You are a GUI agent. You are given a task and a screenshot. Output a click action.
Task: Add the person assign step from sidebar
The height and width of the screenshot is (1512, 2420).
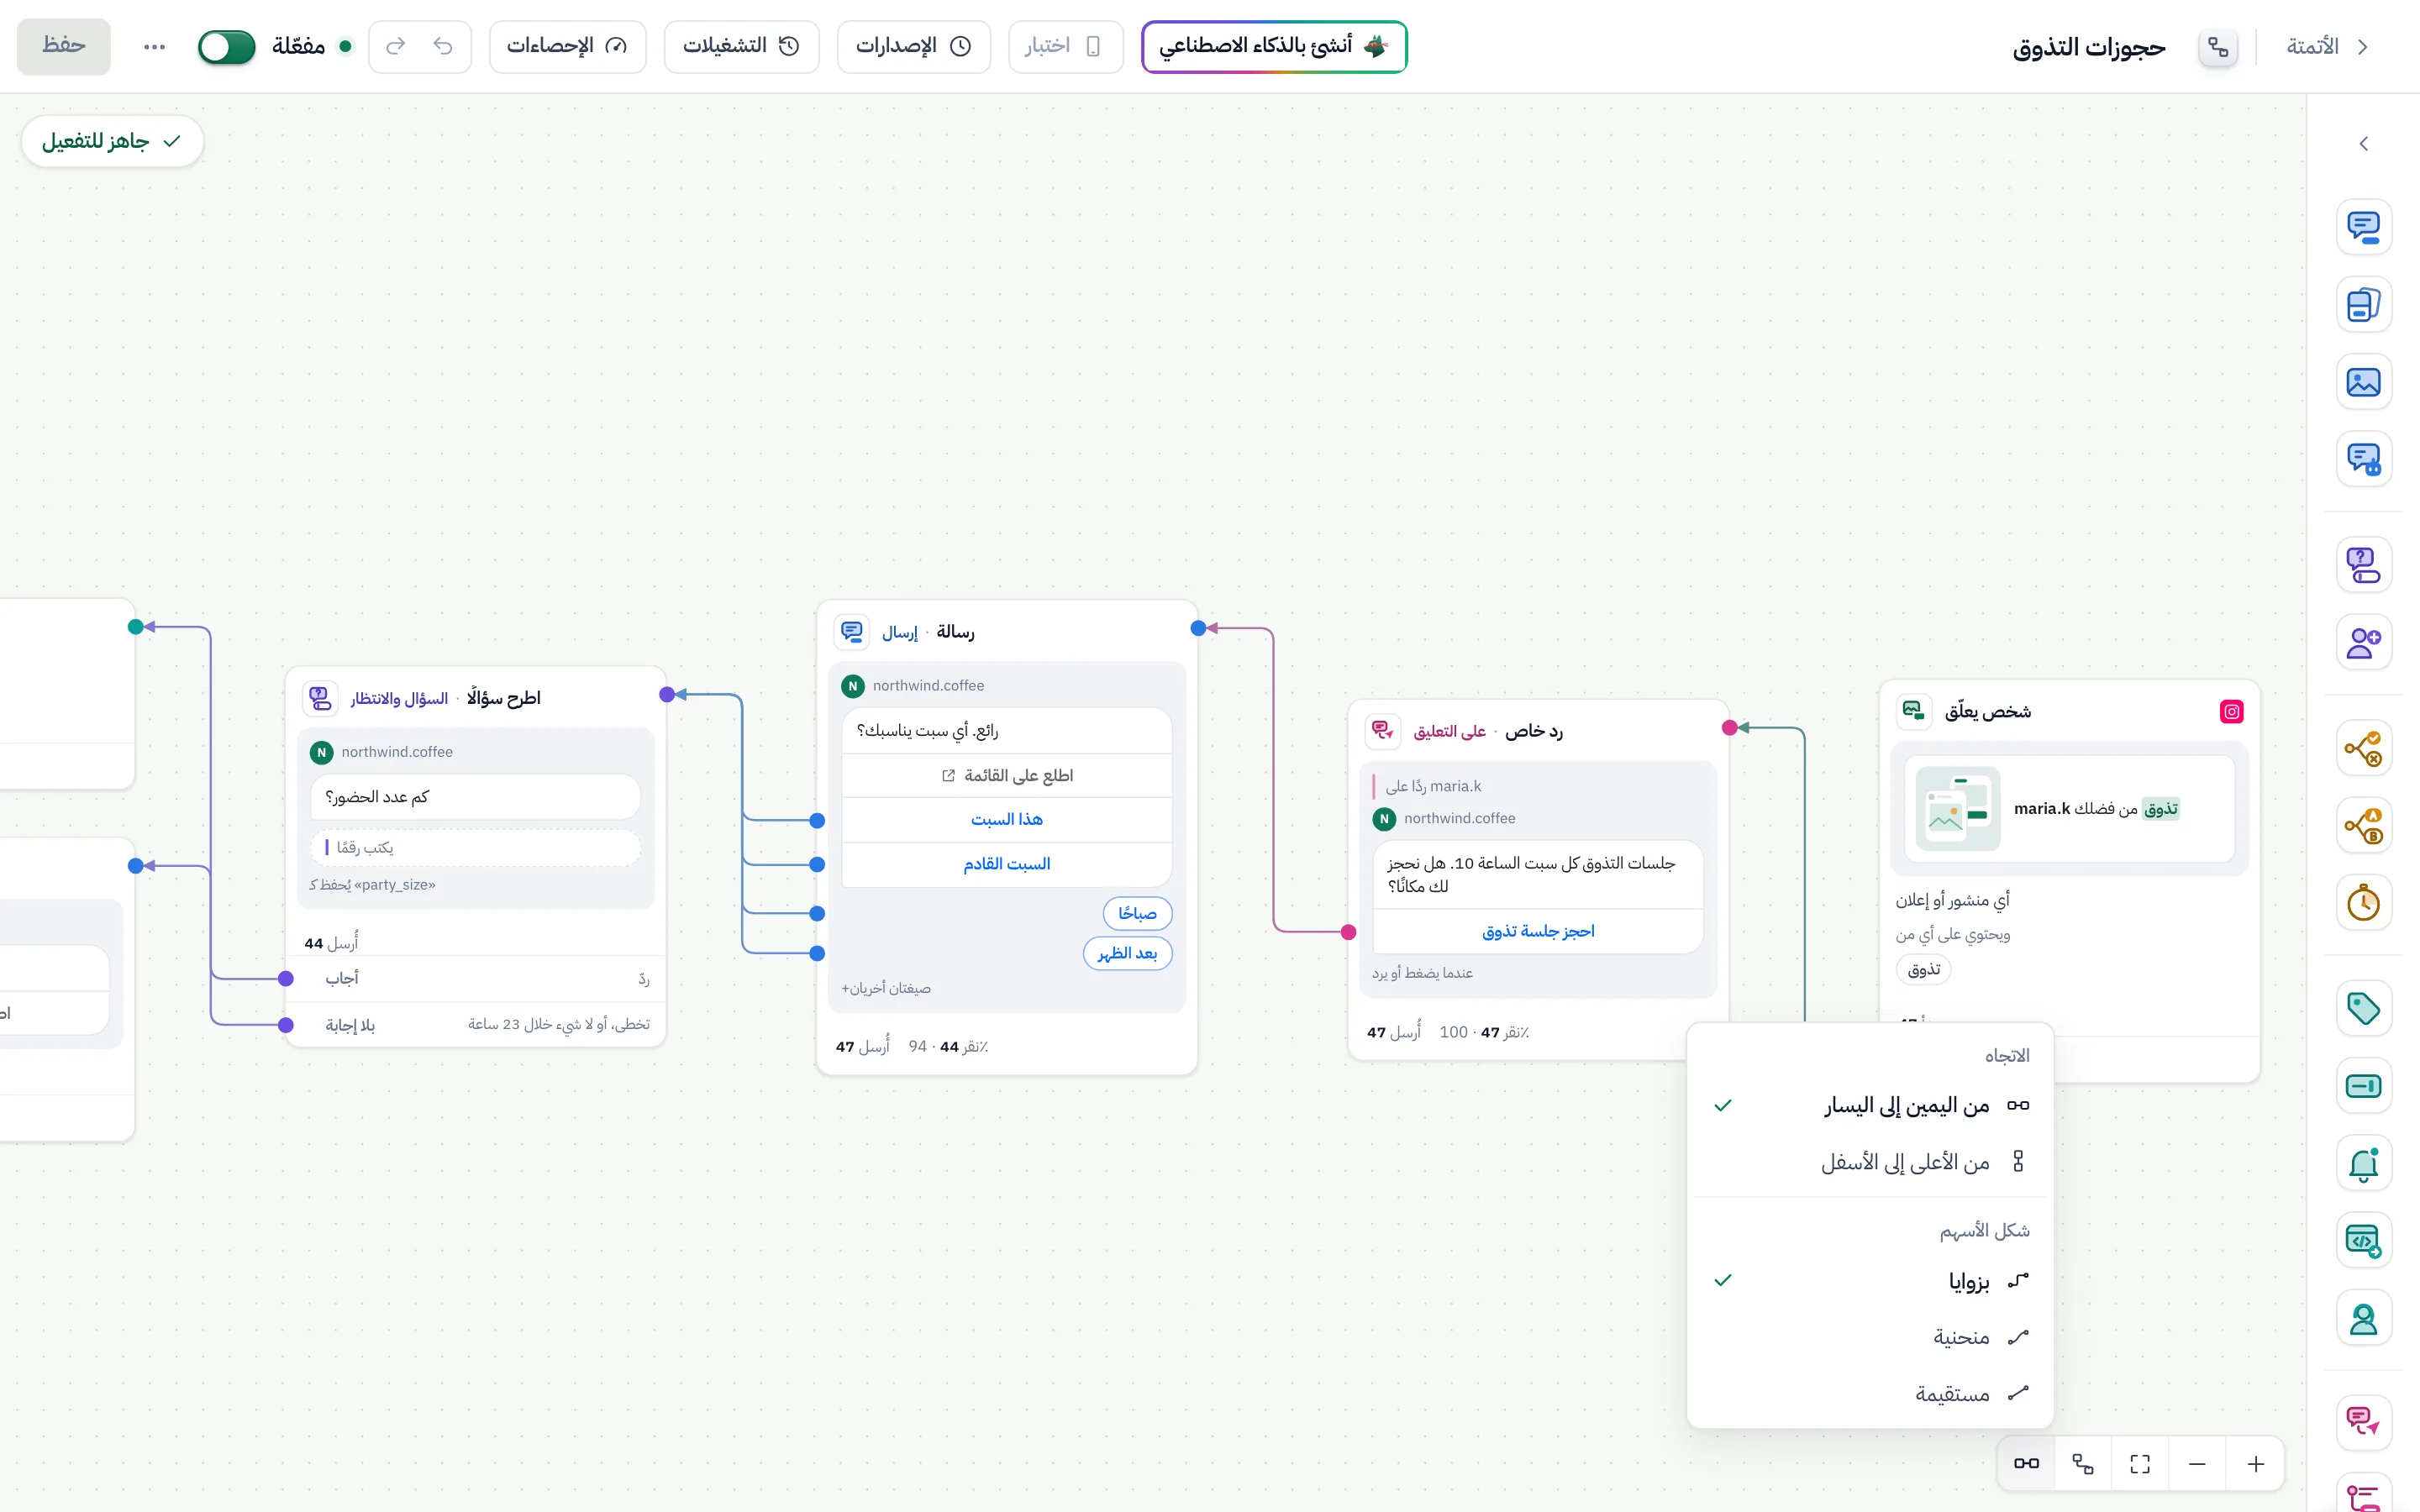pos(2363,1319)
